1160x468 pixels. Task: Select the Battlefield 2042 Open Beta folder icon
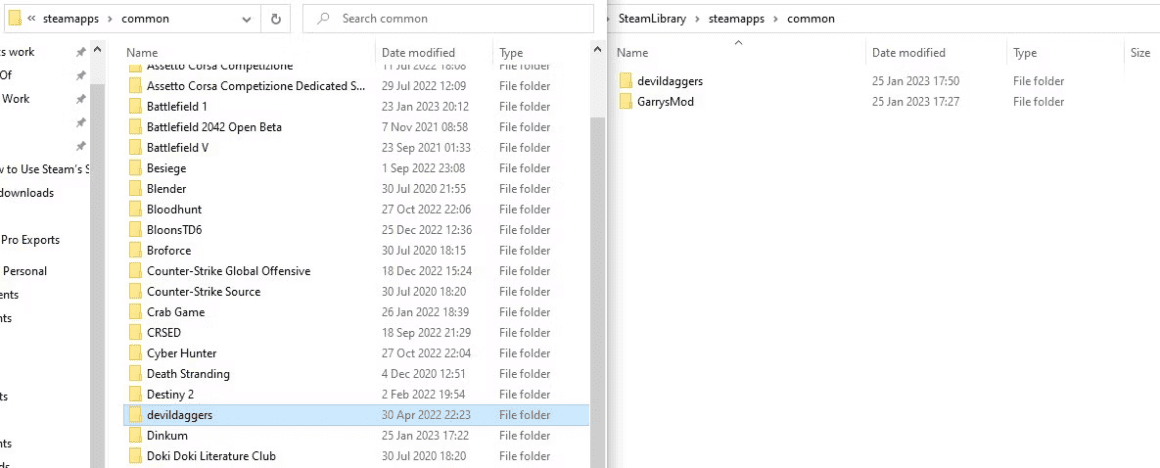[x=135, y=127]
